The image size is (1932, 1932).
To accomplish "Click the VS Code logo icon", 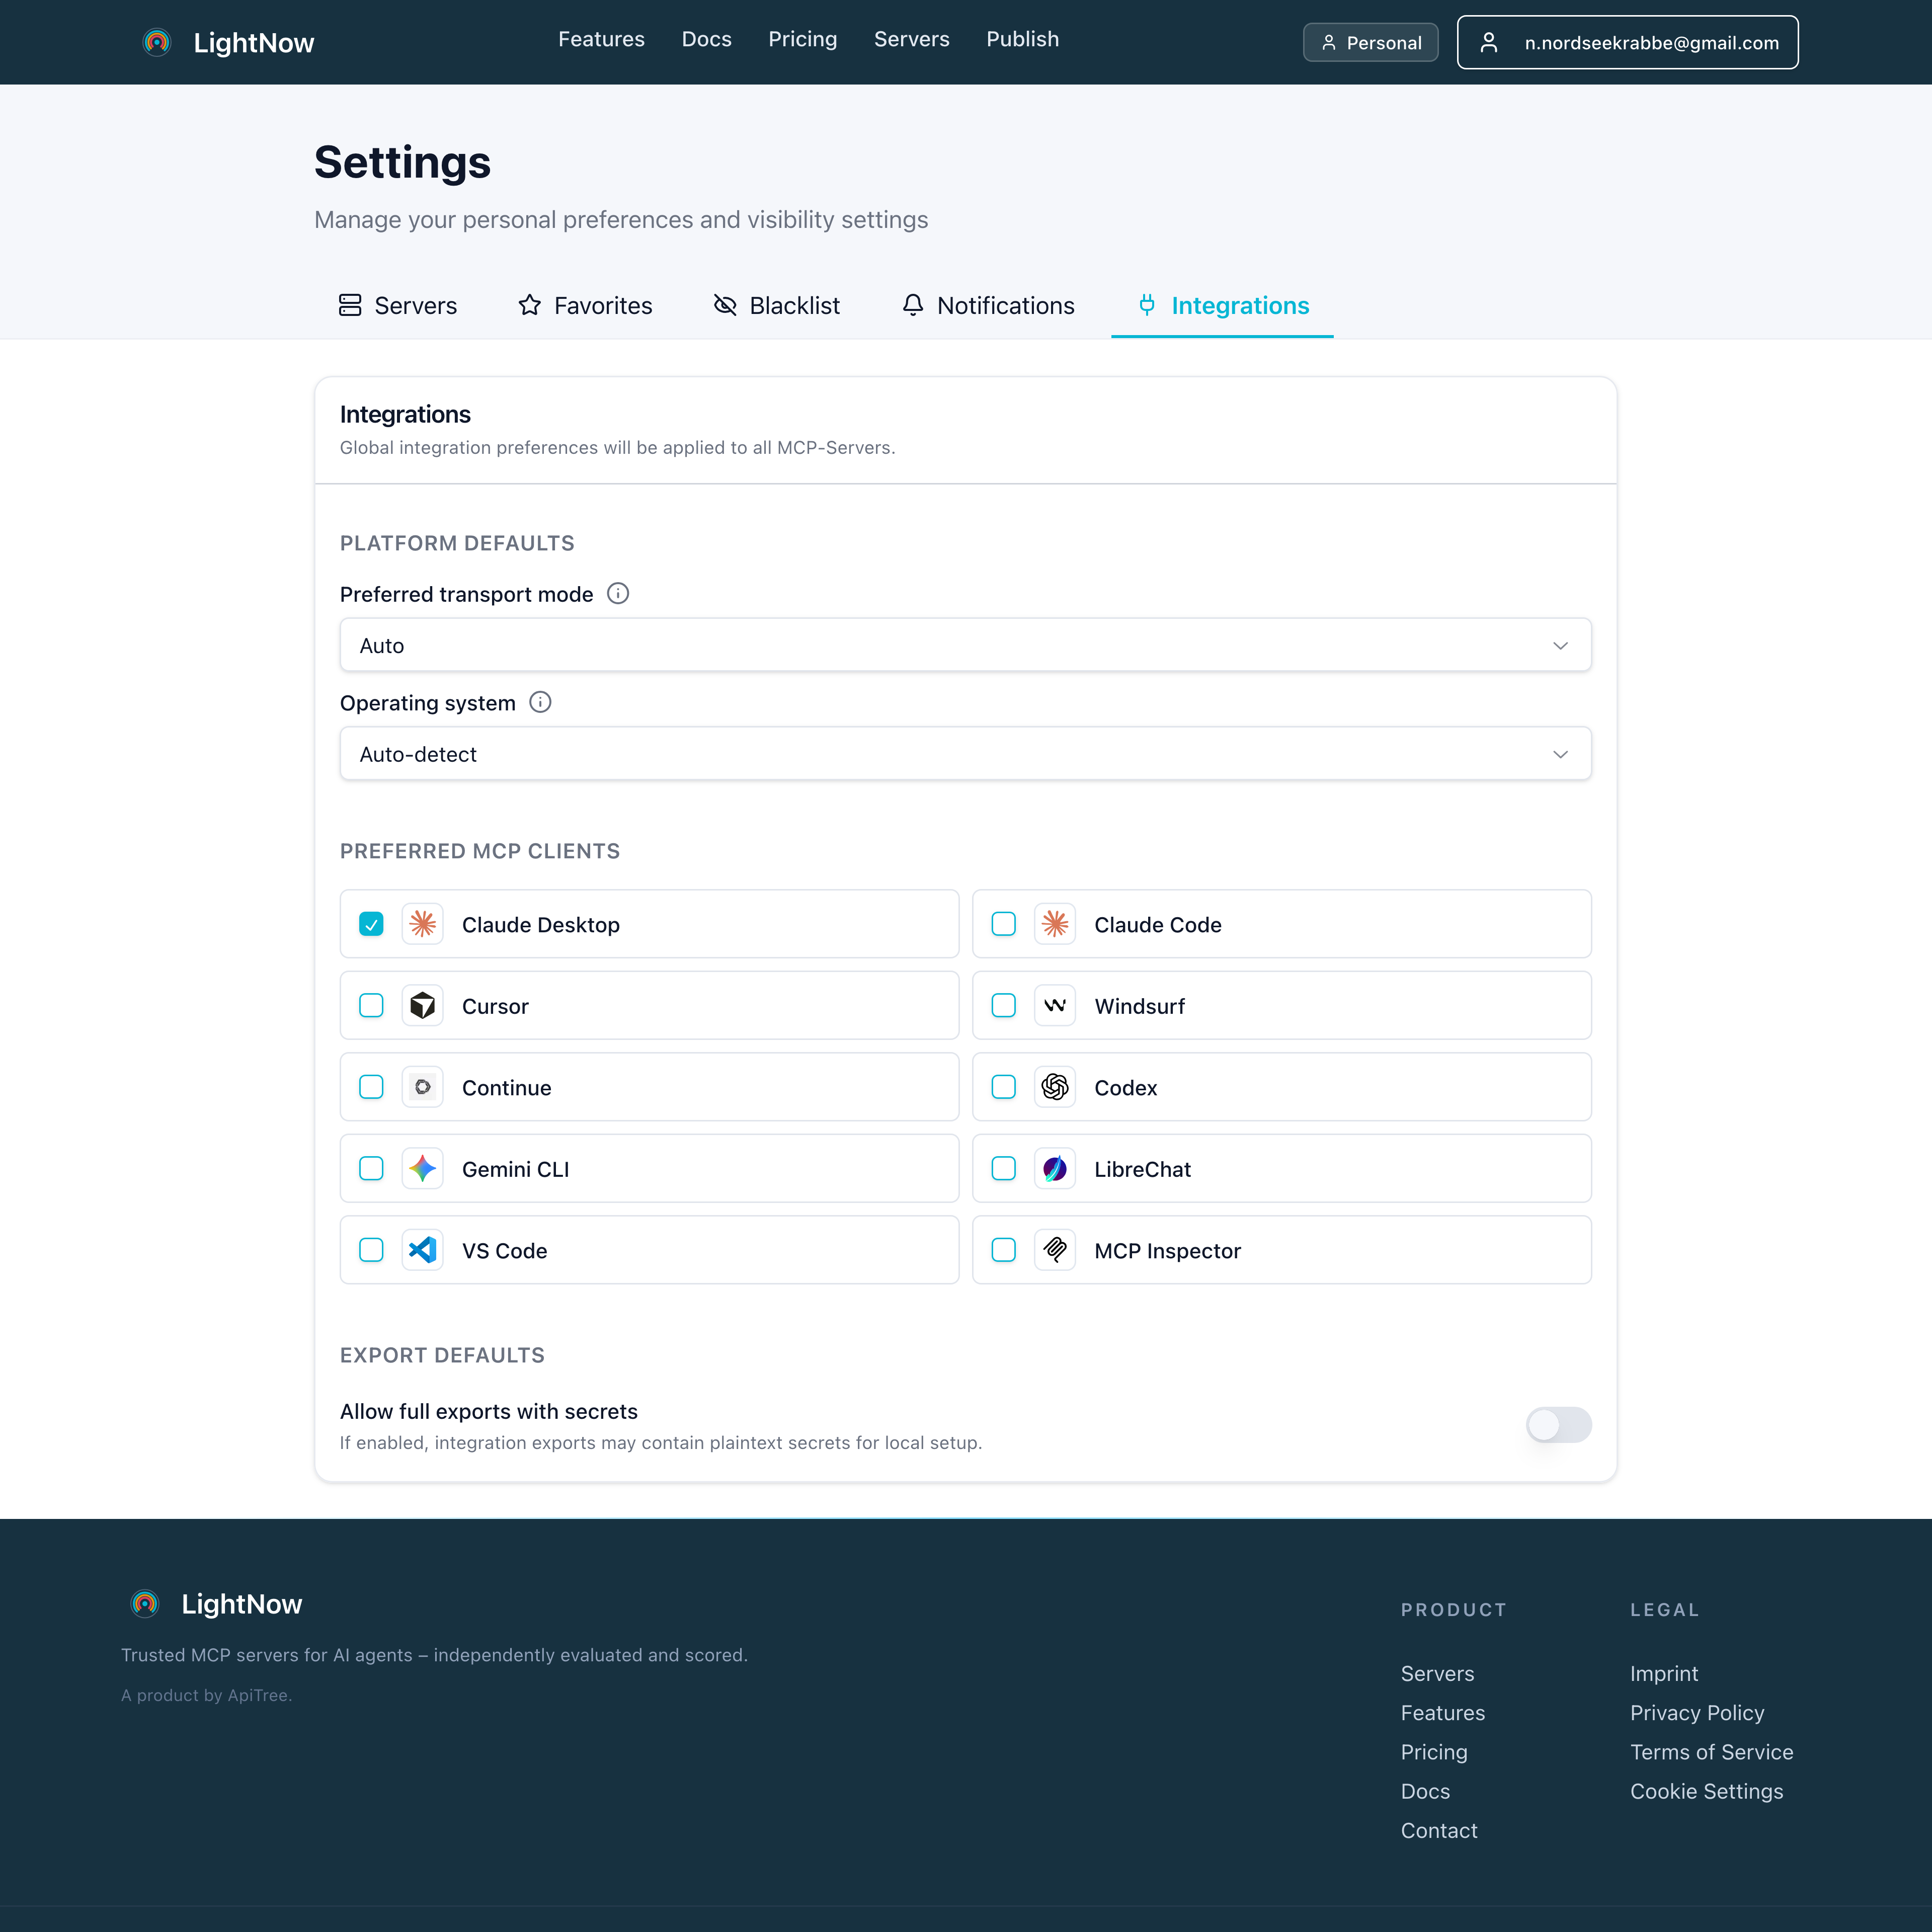I will 423,1250.
